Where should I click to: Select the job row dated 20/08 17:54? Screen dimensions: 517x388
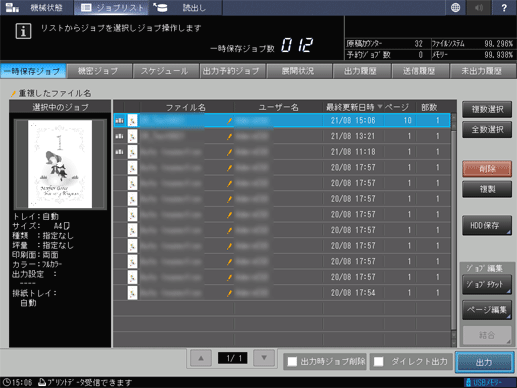point(282,293)
